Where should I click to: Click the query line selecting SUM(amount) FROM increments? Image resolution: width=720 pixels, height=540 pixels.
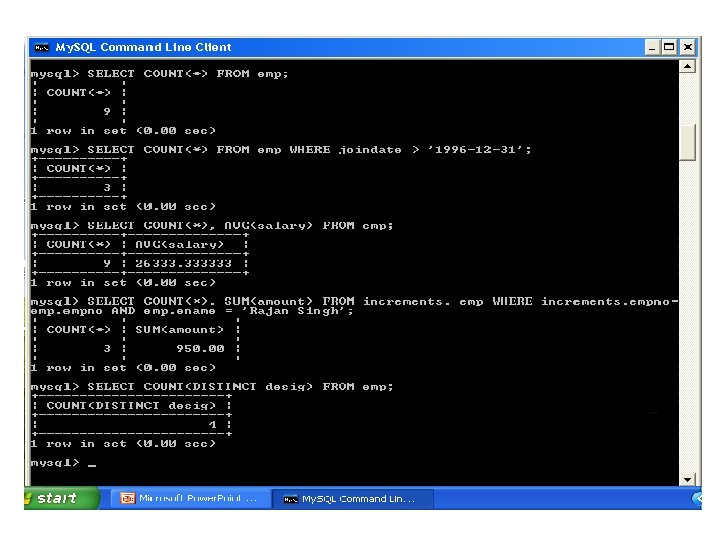pyautogui.click(x=354, y=302)
